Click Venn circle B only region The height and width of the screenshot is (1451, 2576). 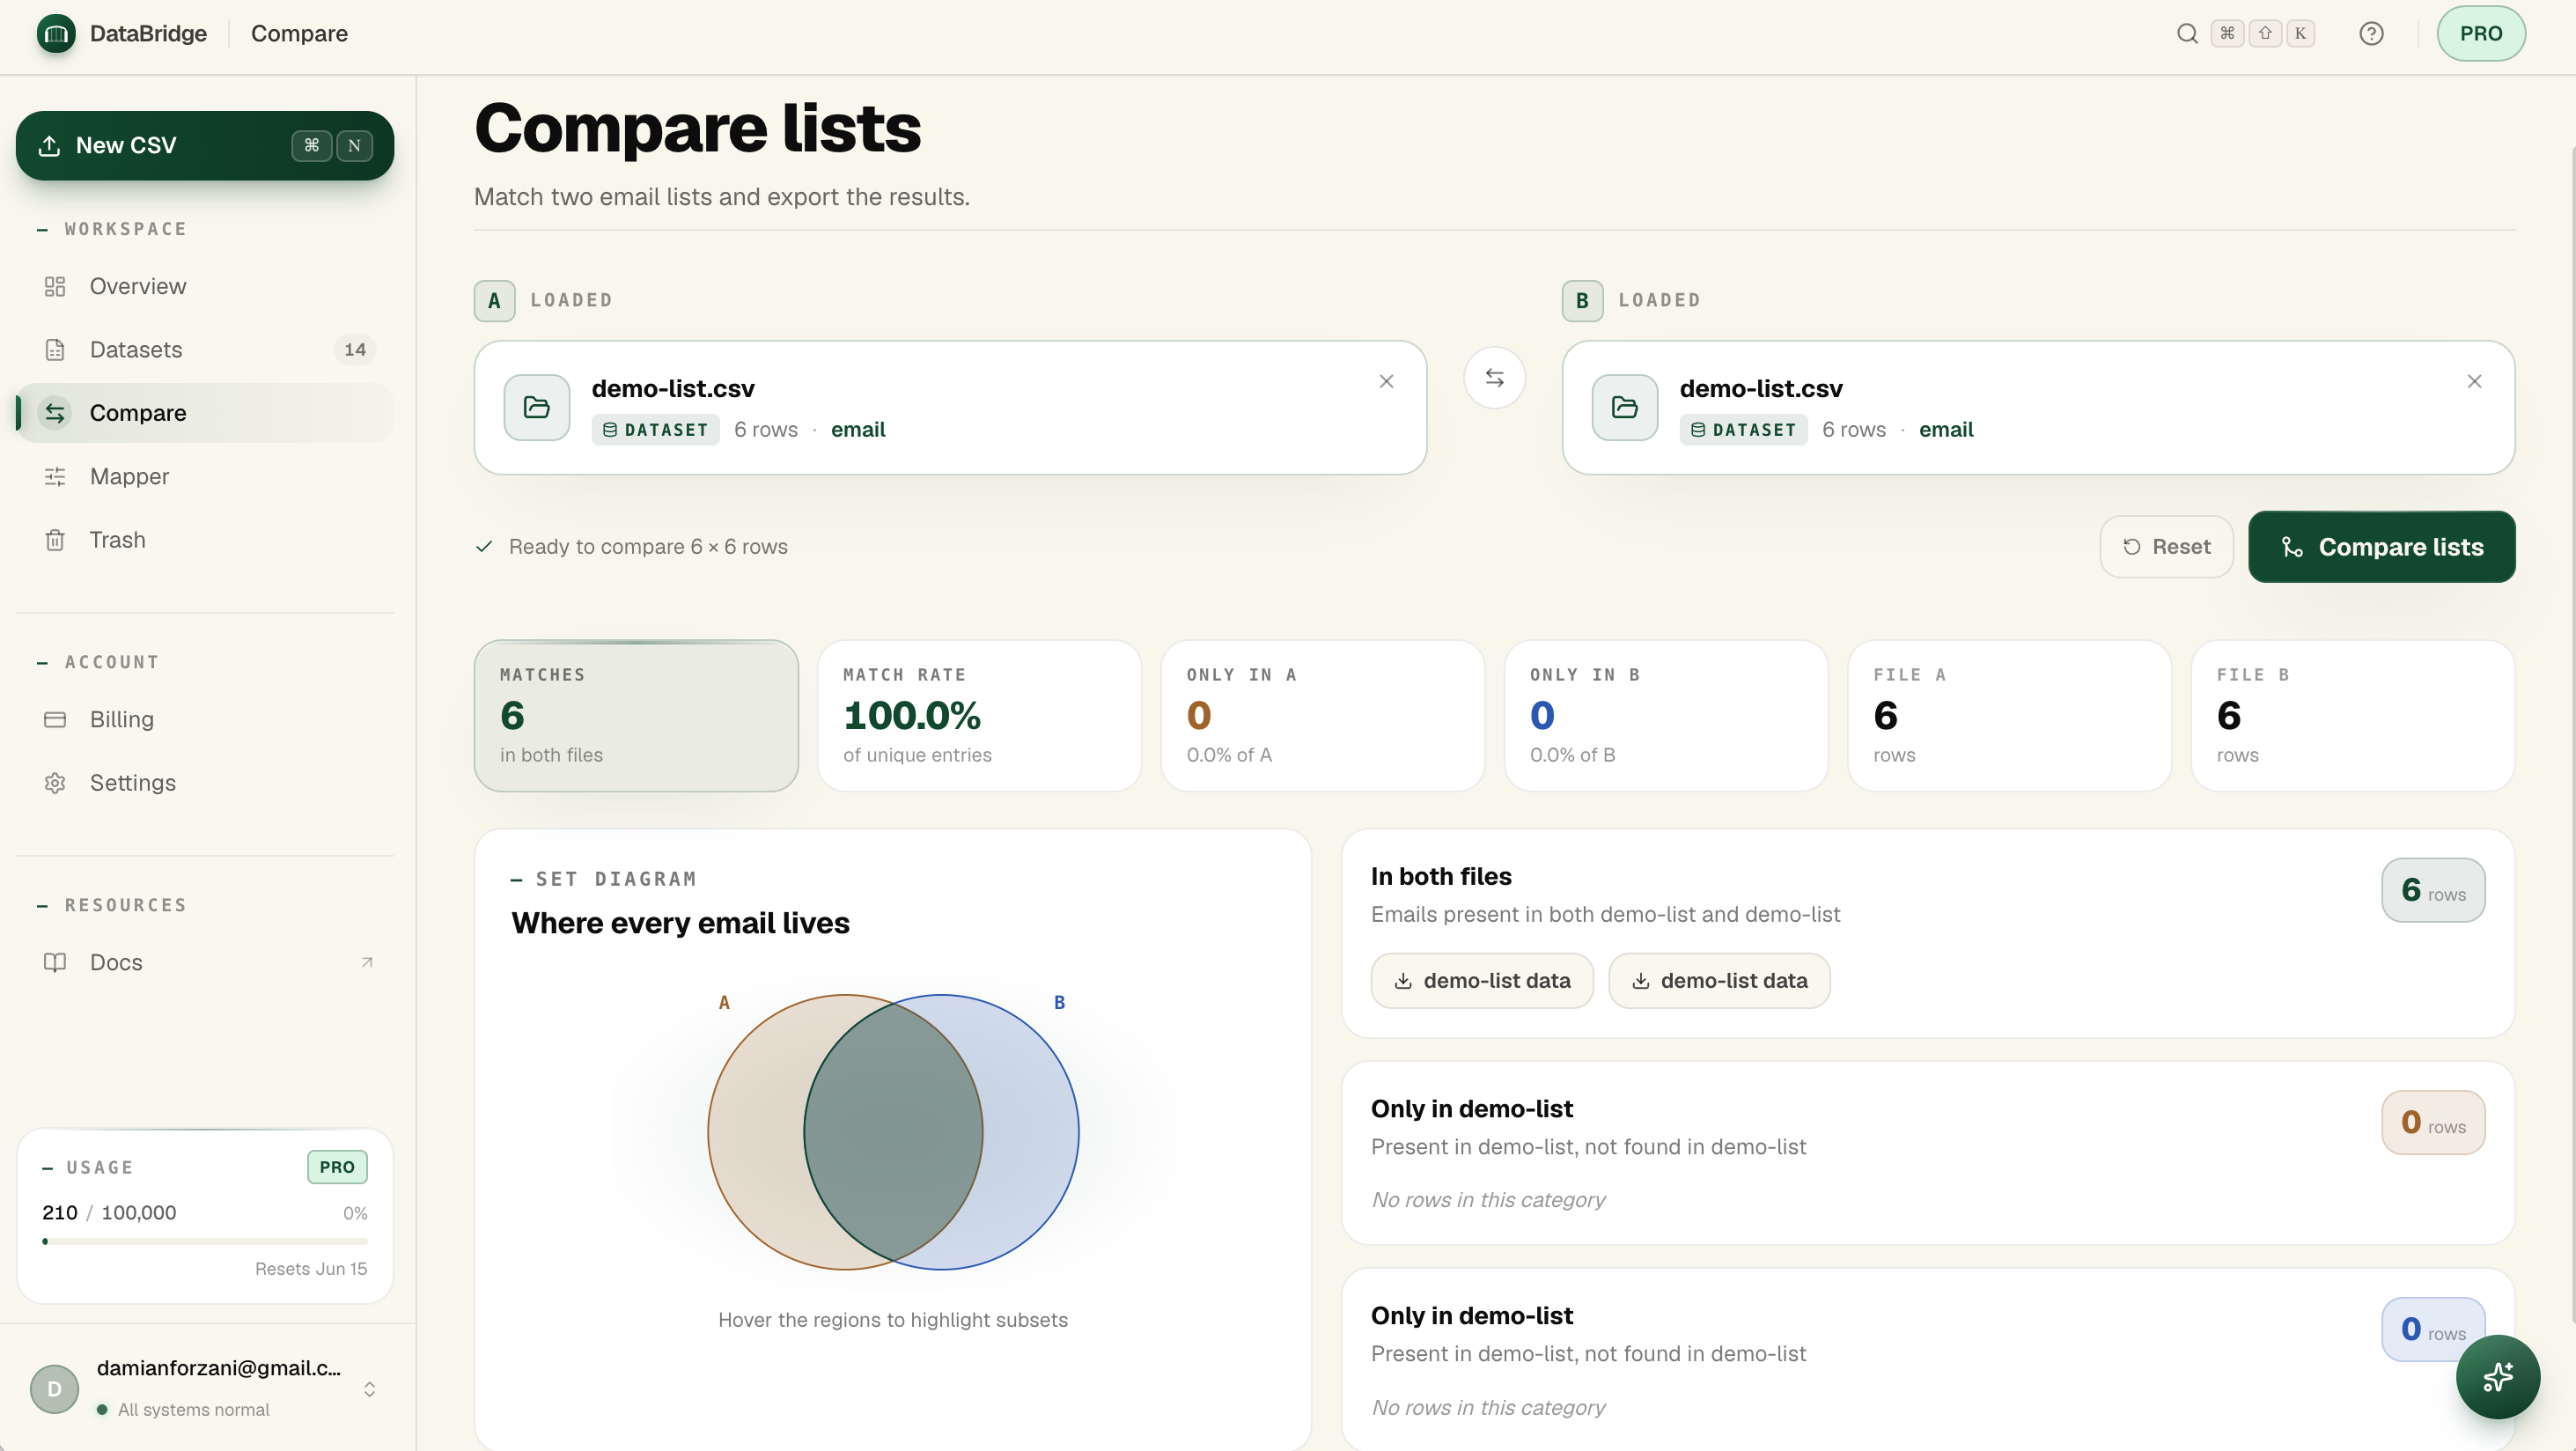[1032, 1132]
